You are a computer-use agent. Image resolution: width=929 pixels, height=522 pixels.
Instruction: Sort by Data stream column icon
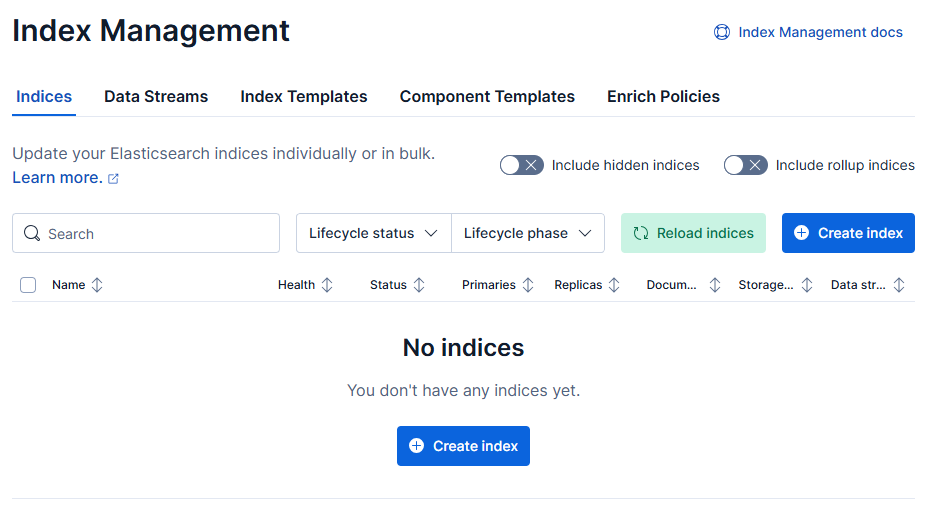tap(898, 285)
